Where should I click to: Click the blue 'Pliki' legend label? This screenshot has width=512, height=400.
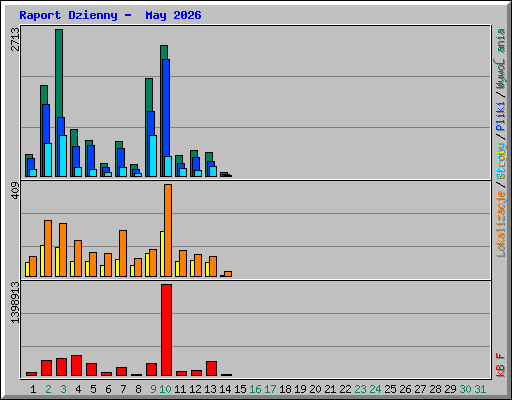[501, 116]
